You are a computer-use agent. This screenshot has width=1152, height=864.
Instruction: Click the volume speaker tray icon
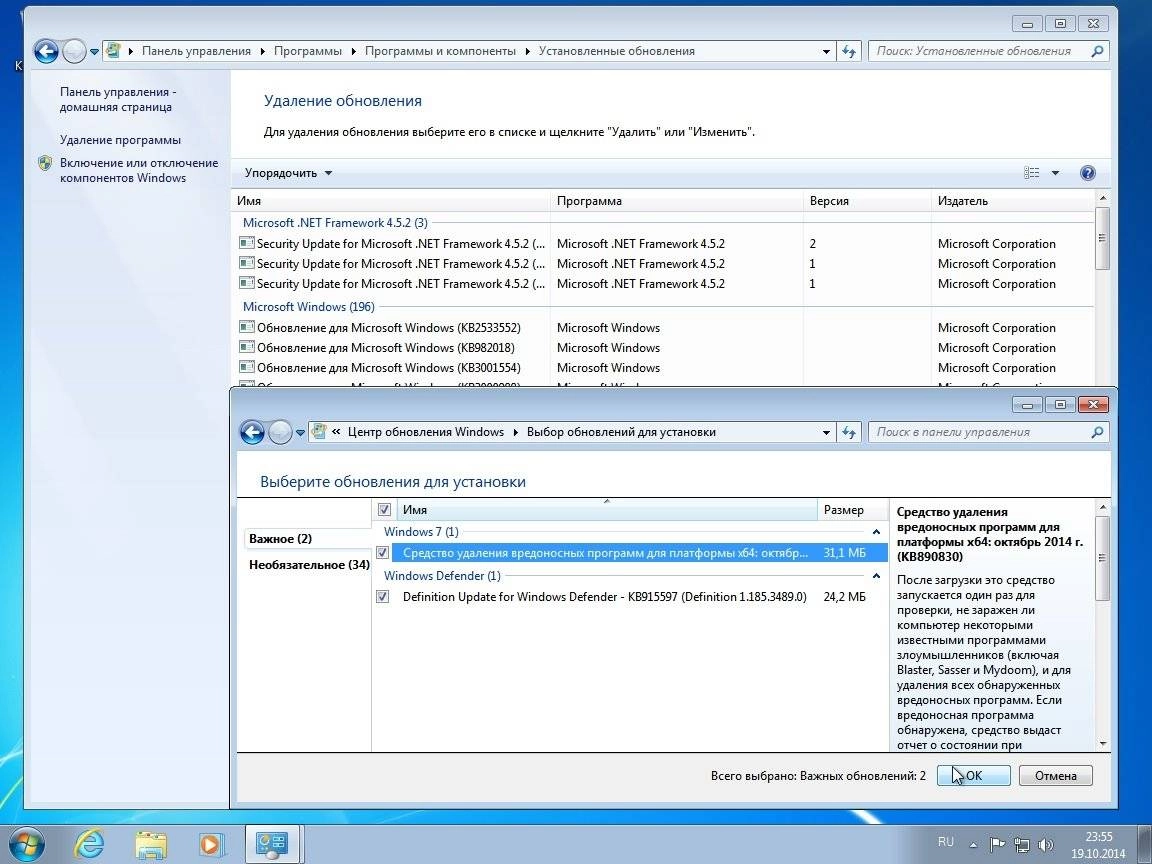[x=1045, y=845]
